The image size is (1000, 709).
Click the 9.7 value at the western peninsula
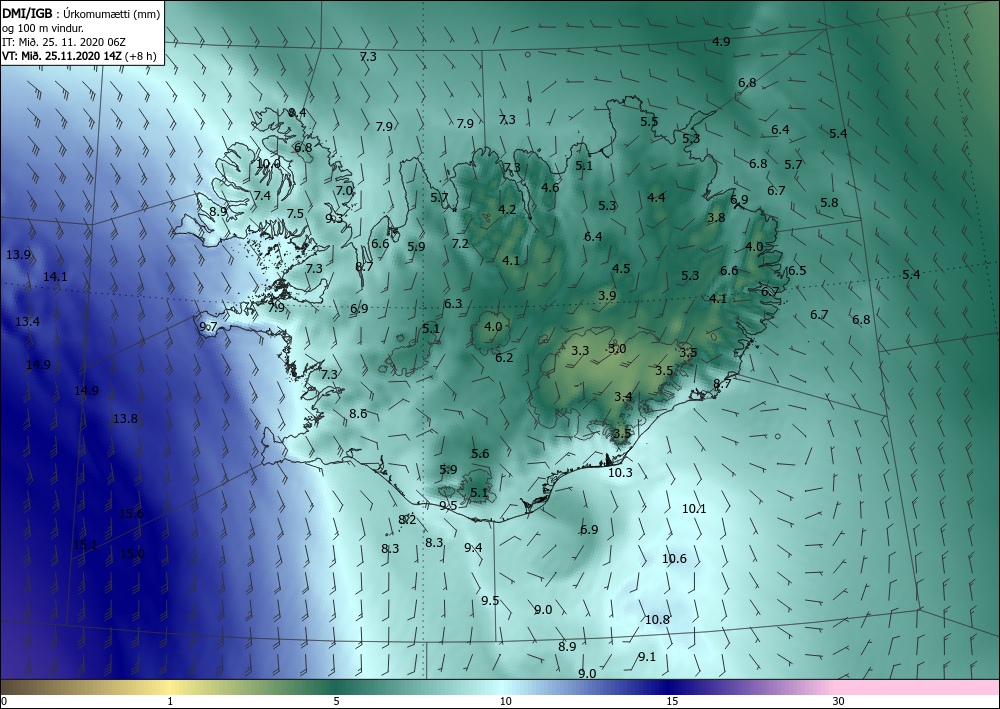click(x=209, y=327)
